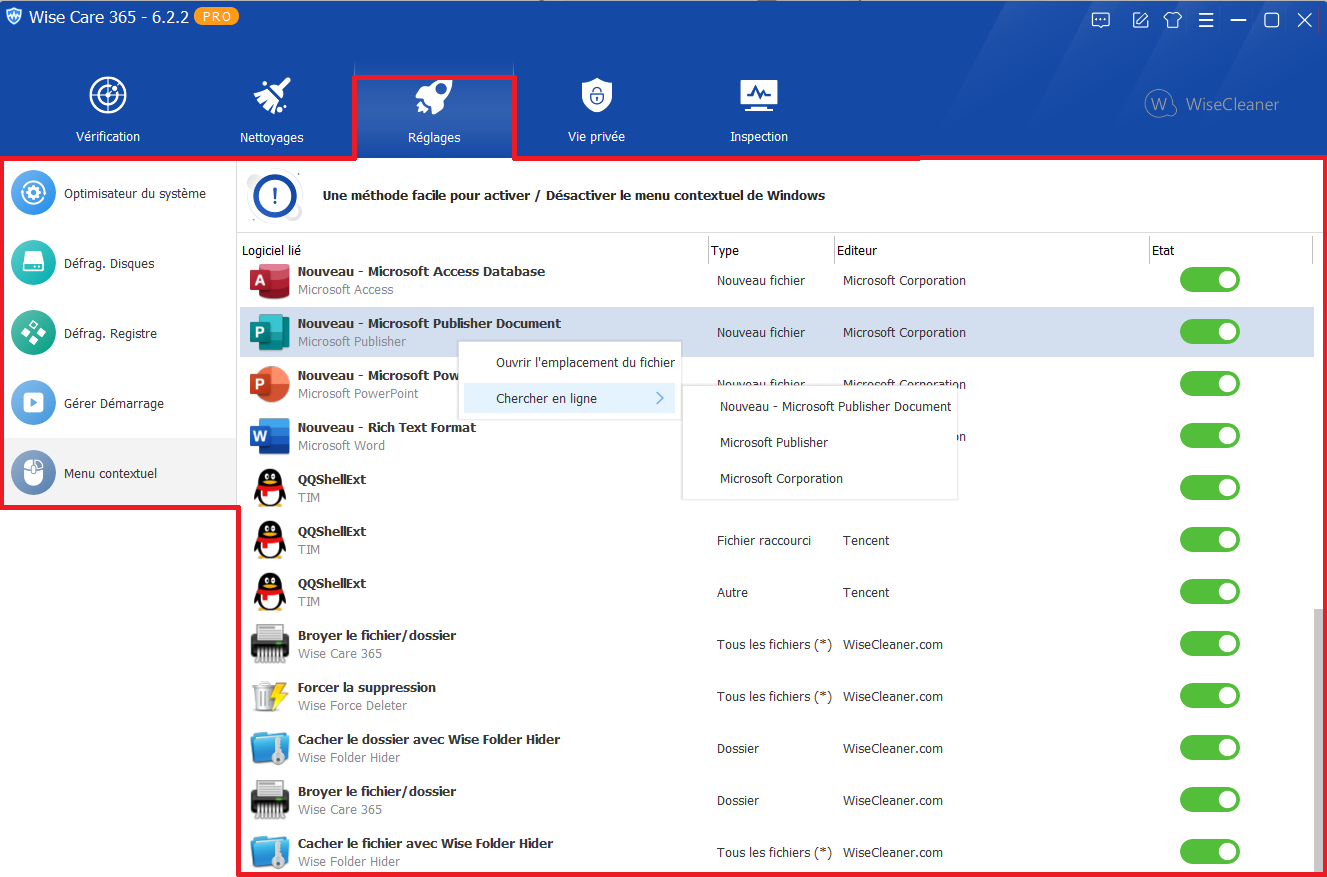The width and height of the screenshot is (1327, 877).
Task: Click shredder icon of Broyer Dossier row
Action: pos(269,800)
